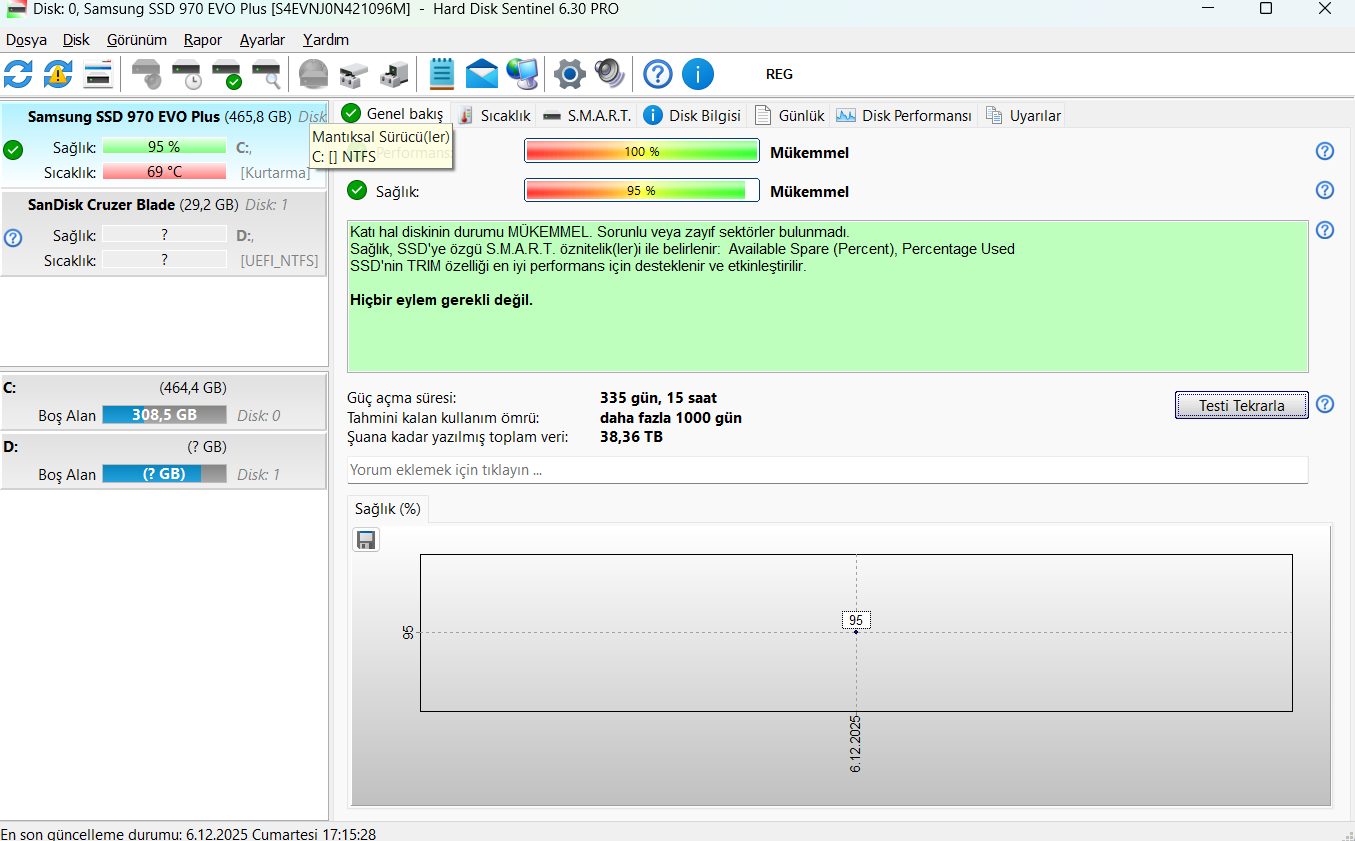
Task: Open the Dosya menu
Action: coord(26,40)
